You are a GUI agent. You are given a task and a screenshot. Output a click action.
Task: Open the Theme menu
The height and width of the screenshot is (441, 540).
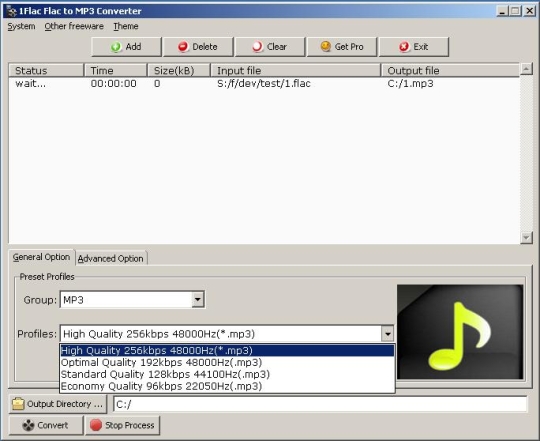click(126, 27)
